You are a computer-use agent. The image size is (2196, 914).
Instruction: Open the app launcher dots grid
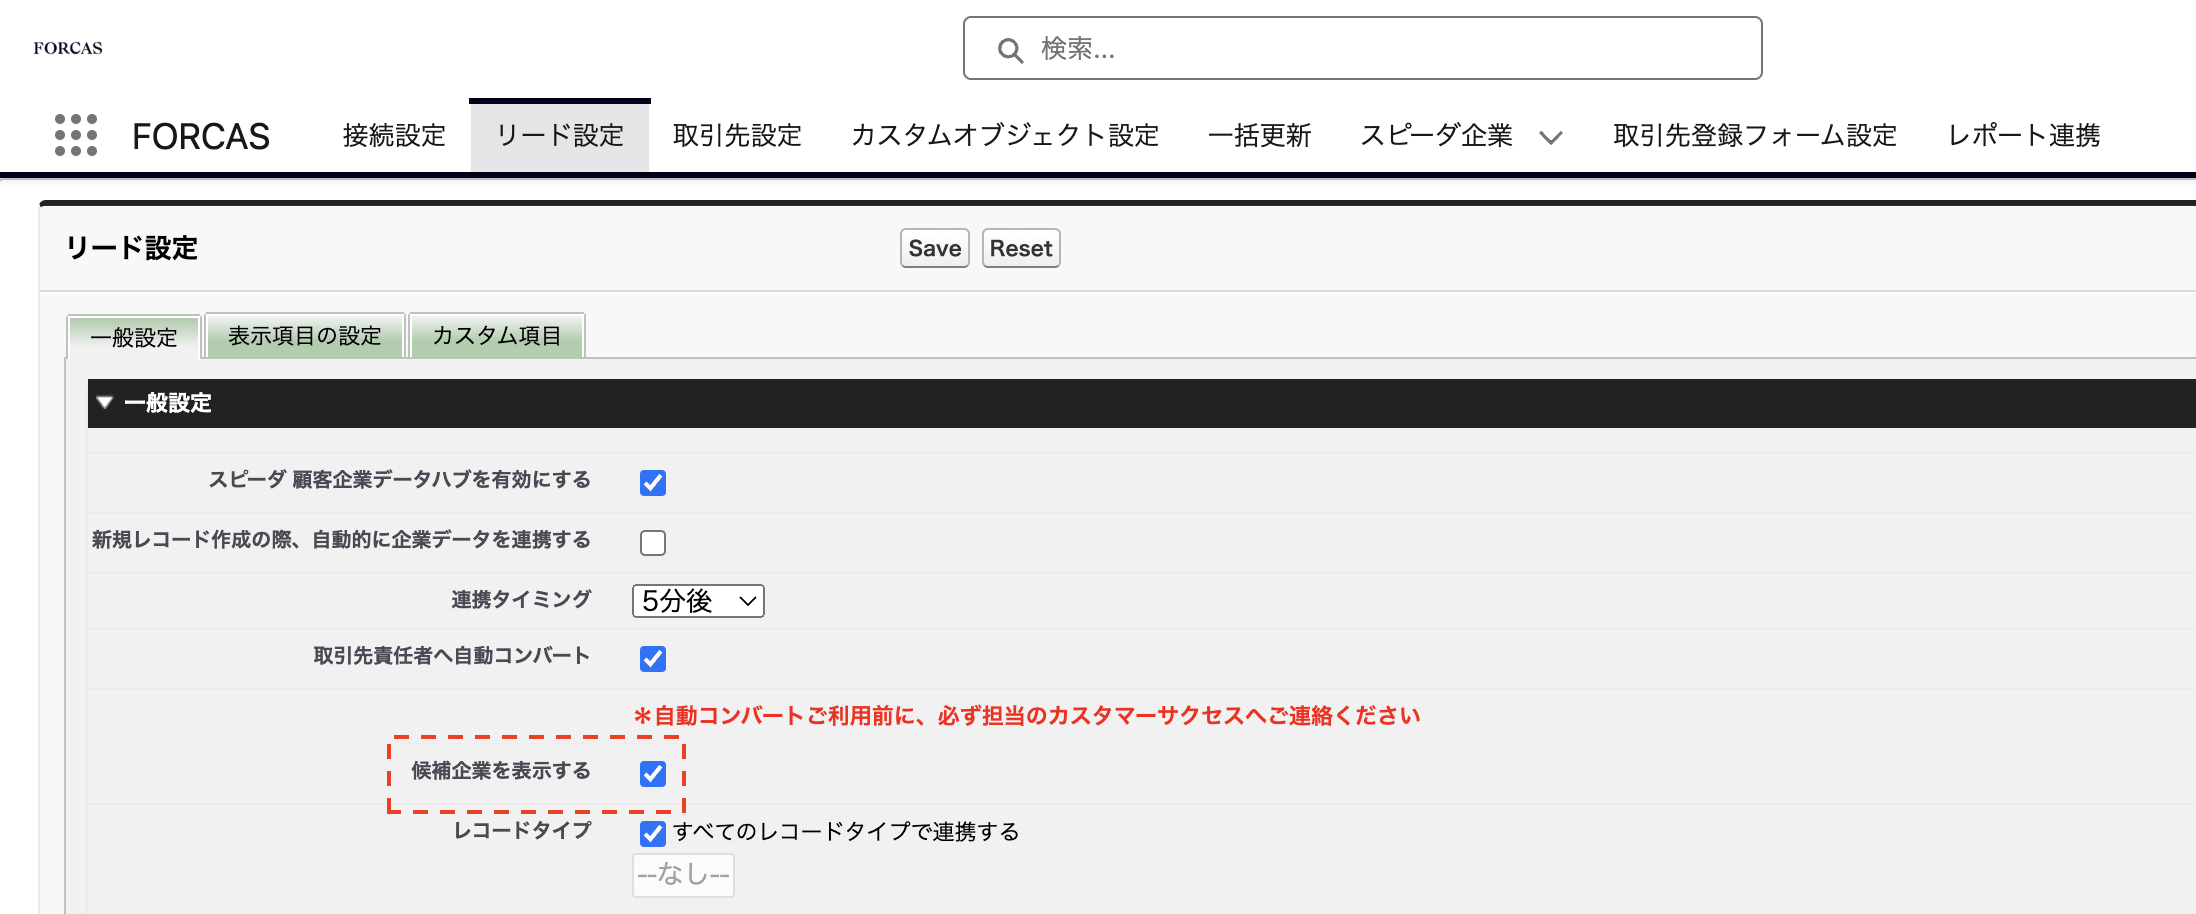point(76,135)
